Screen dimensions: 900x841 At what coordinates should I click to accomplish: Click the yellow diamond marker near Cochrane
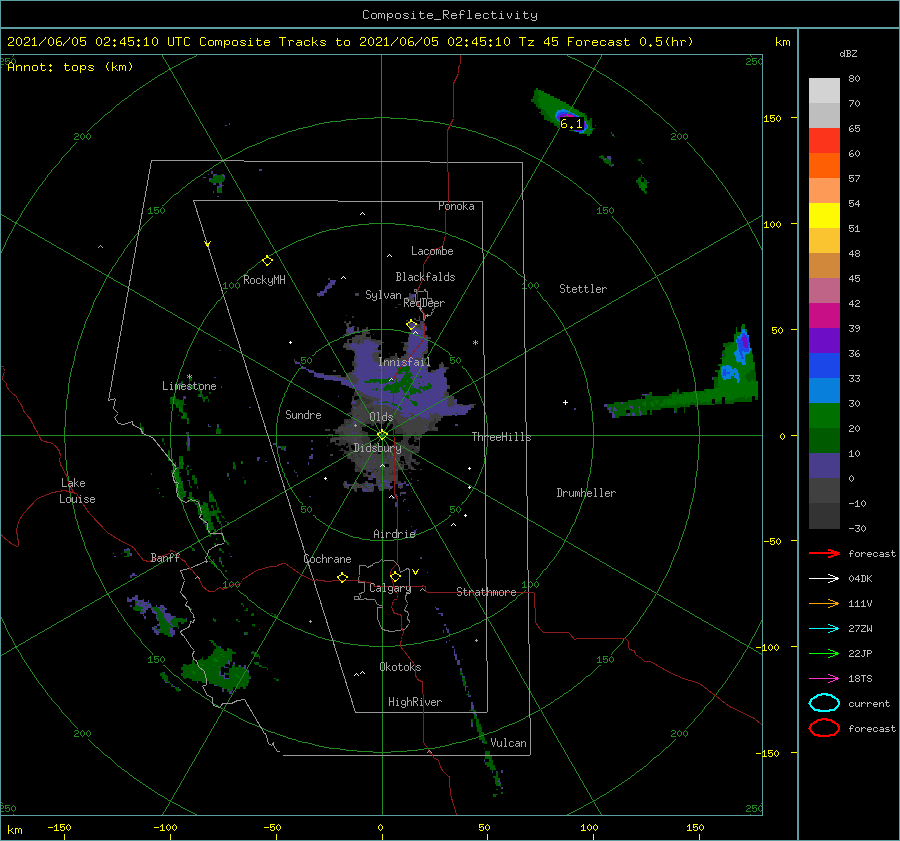342,578
